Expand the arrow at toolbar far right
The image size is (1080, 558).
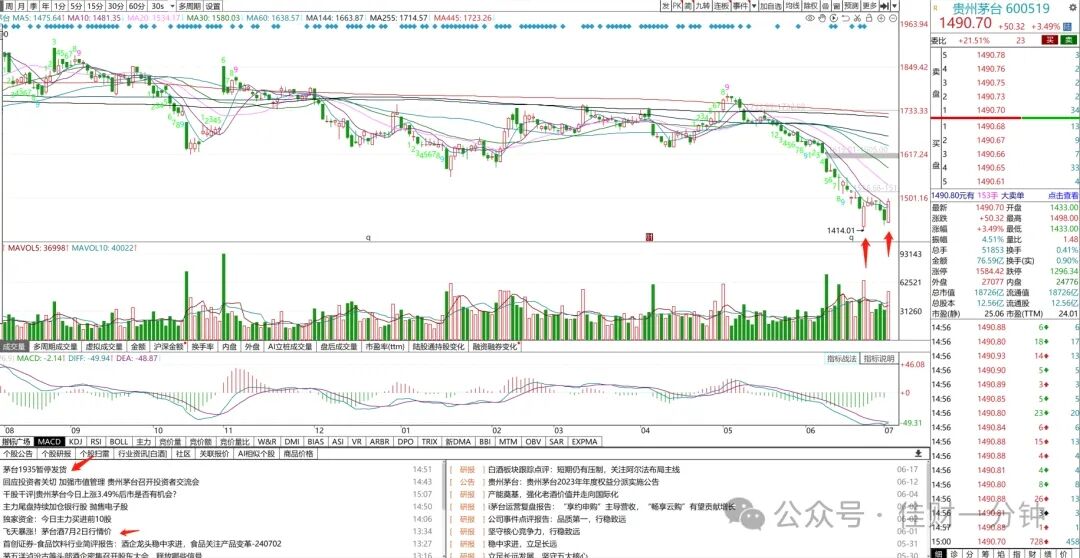click(x=895, y=6)
